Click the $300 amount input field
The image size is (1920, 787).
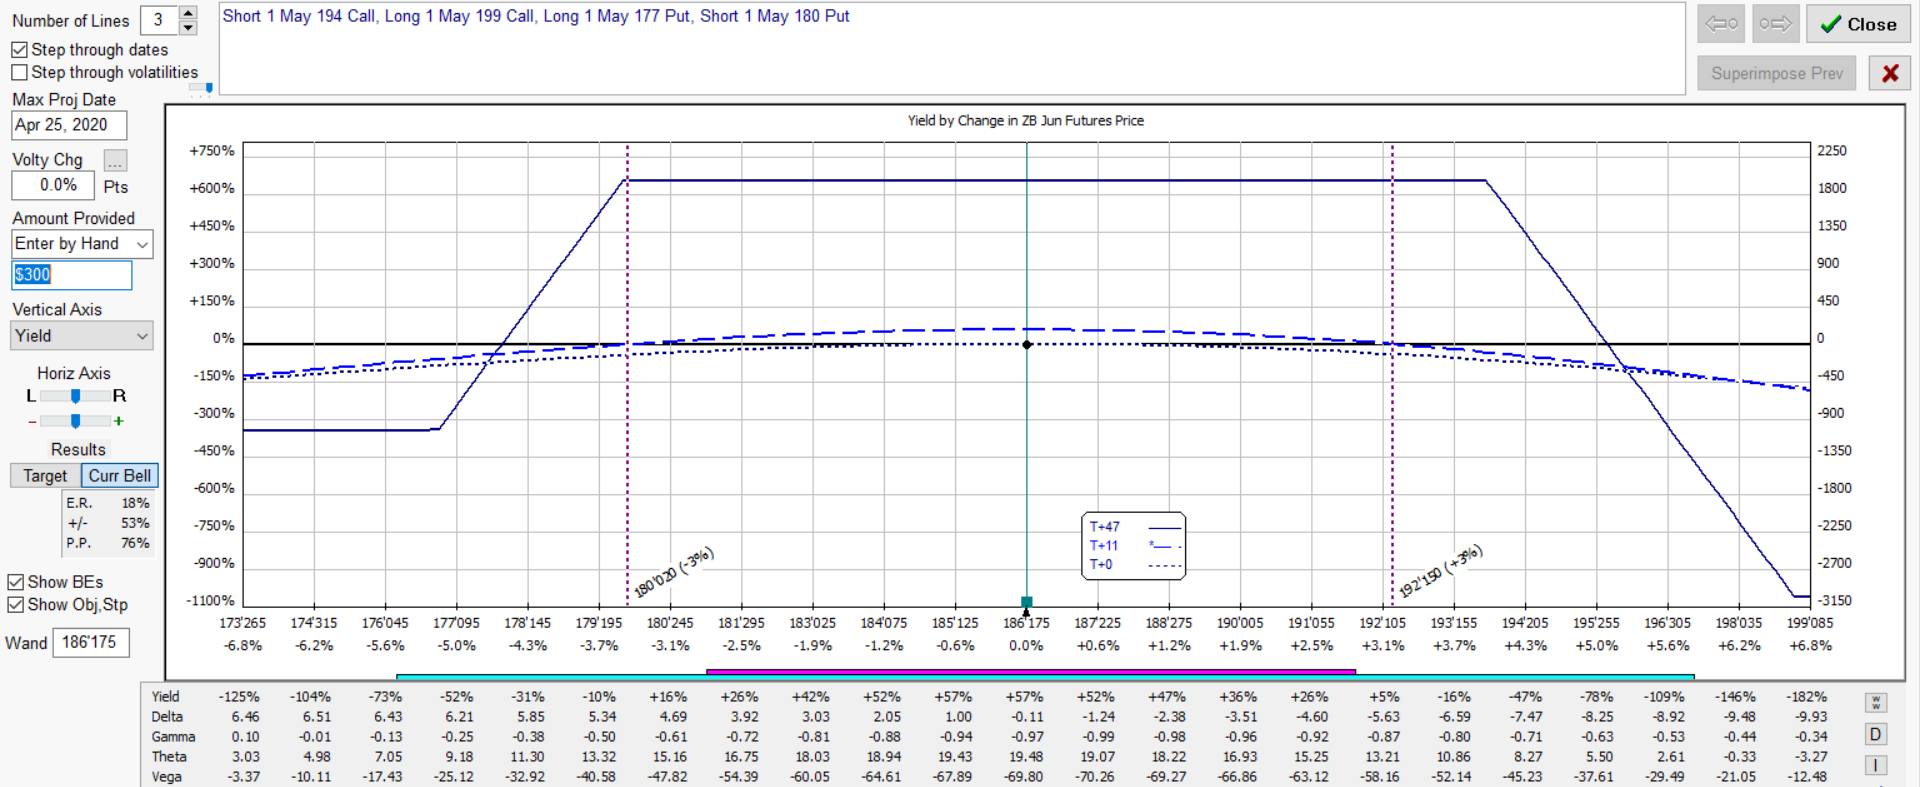point(71,275)
